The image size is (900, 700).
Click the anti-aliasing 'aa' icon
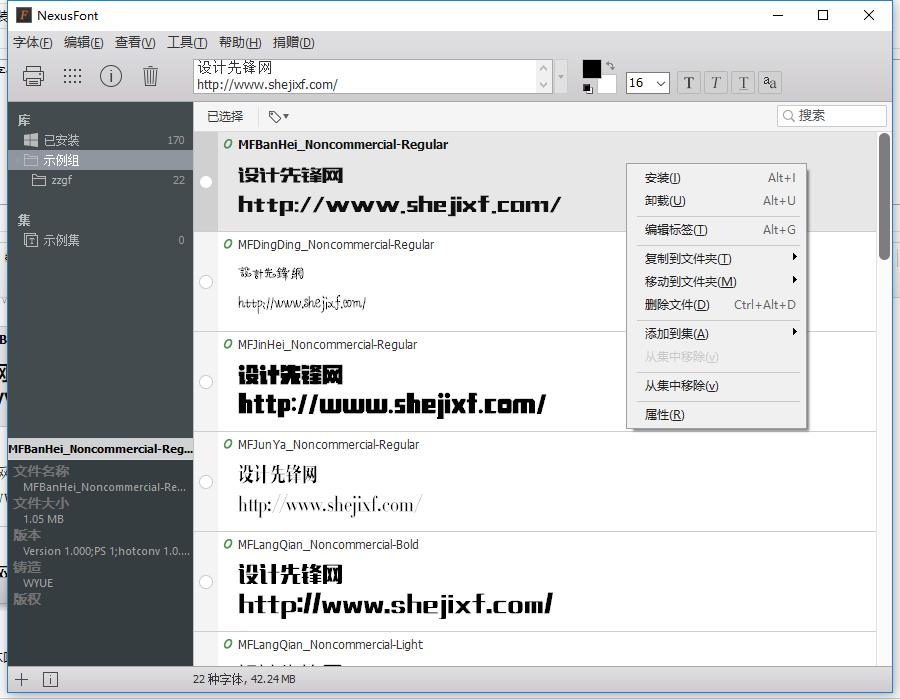769,83
